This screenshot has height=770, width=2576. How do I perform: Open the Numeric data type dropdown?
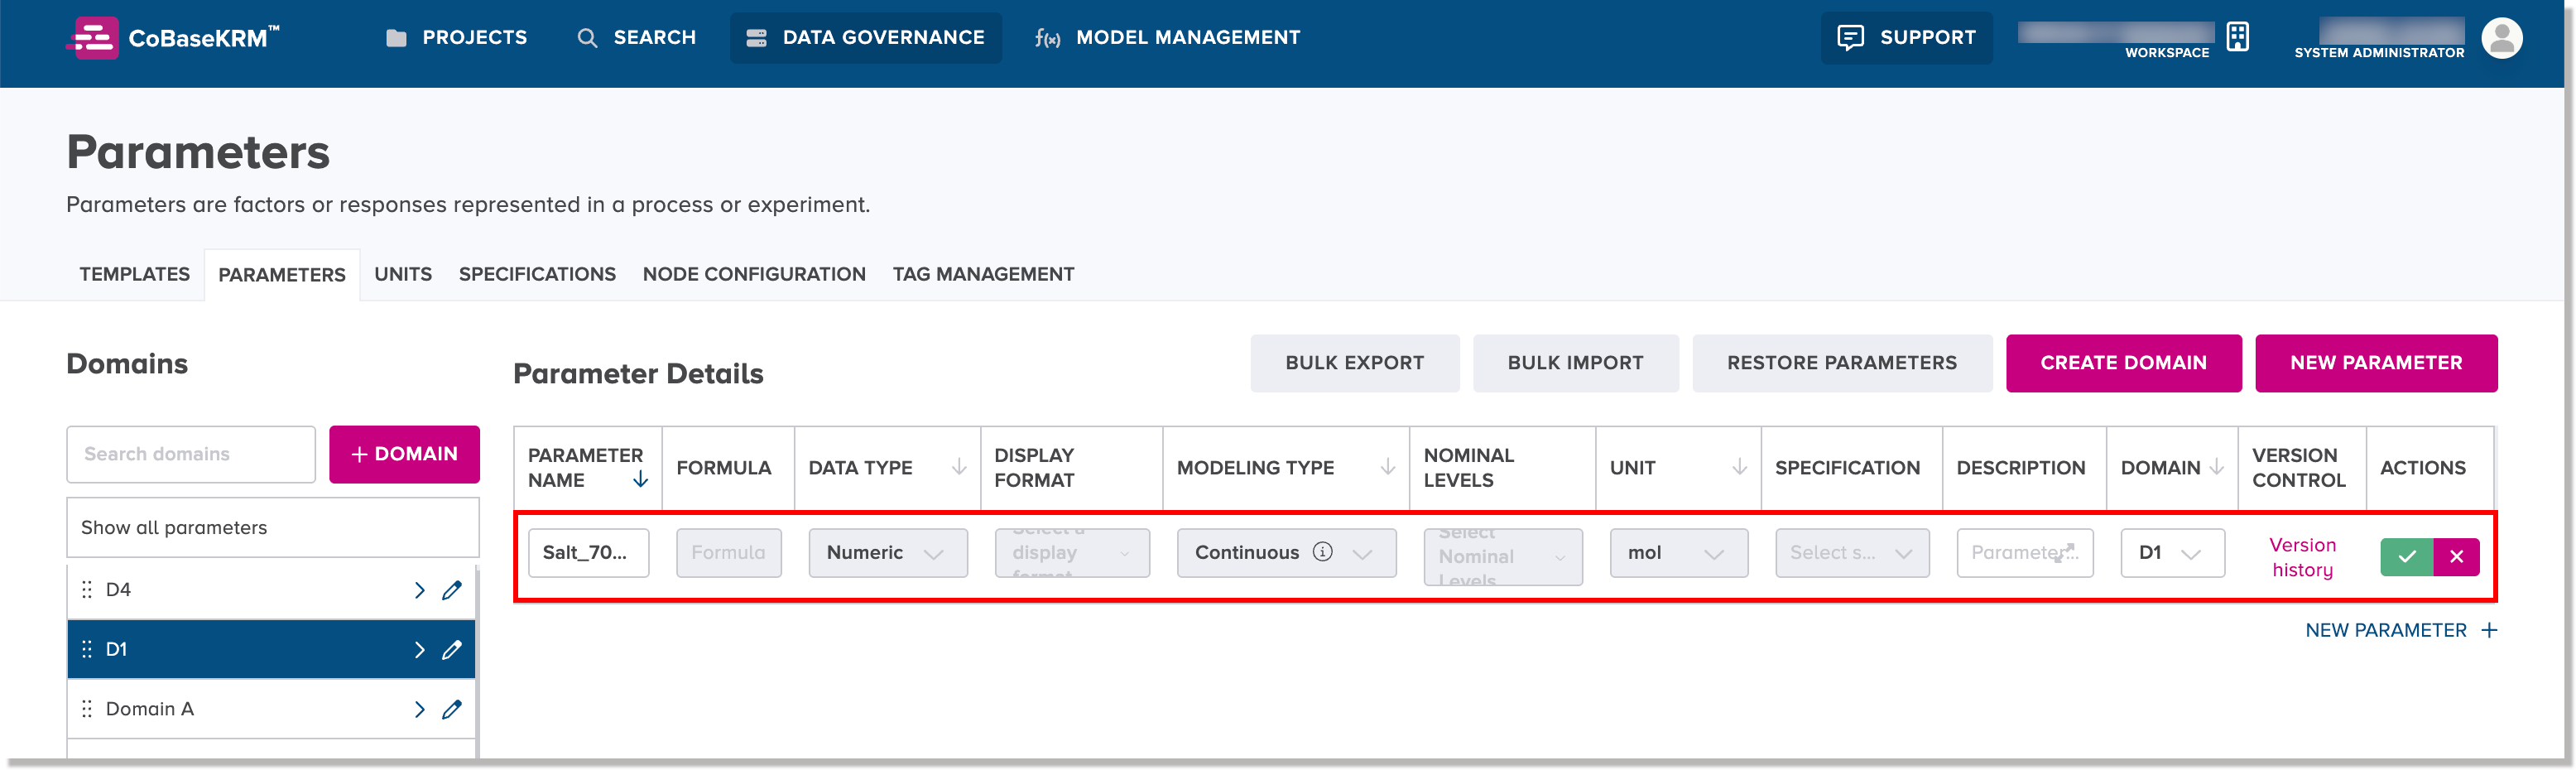tap(887, 553)
